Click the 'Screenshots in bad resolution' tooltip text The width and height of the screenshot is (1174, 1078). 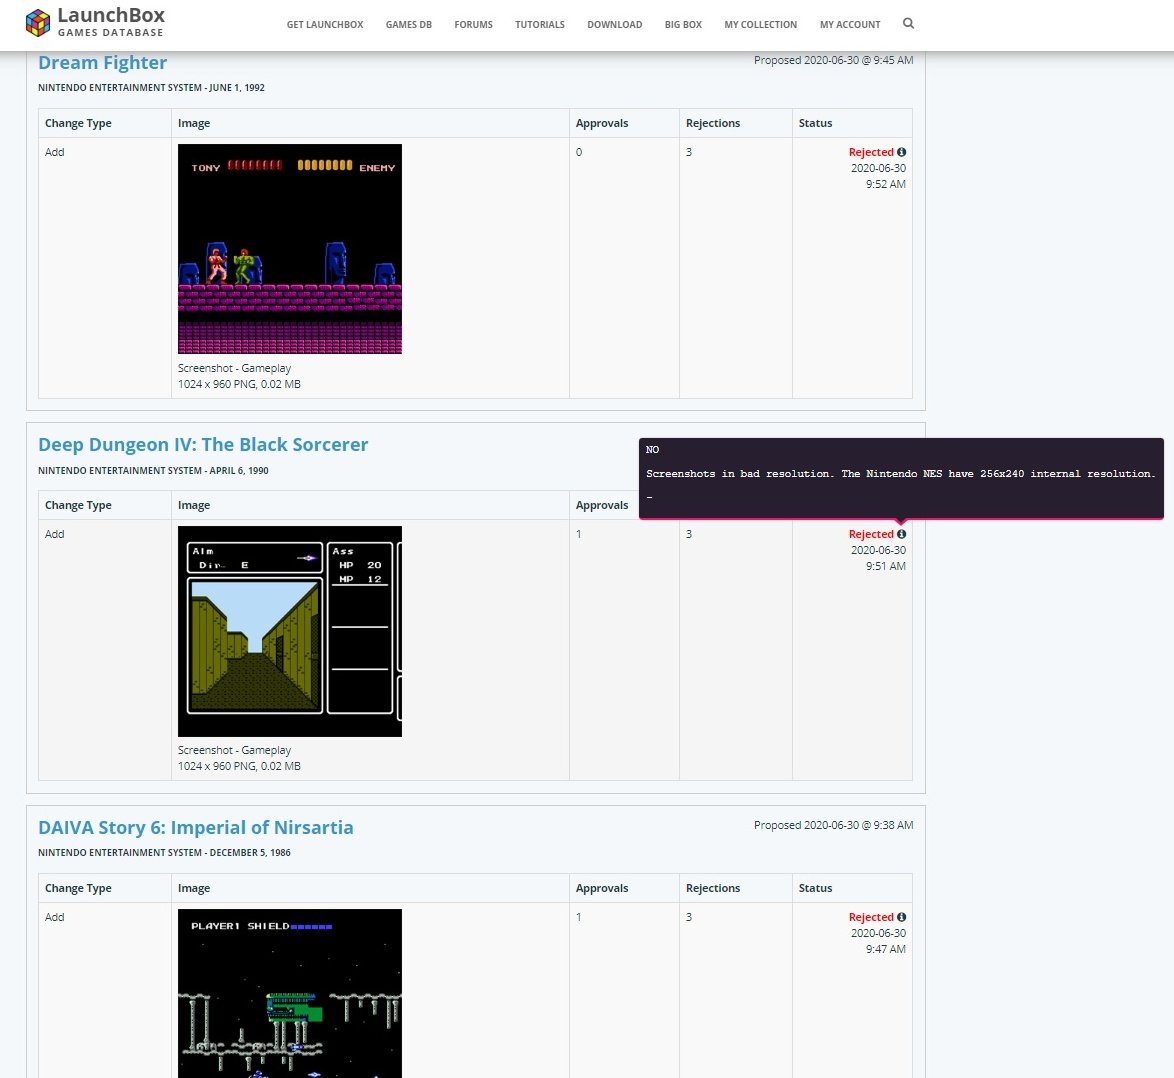point(901,474)
